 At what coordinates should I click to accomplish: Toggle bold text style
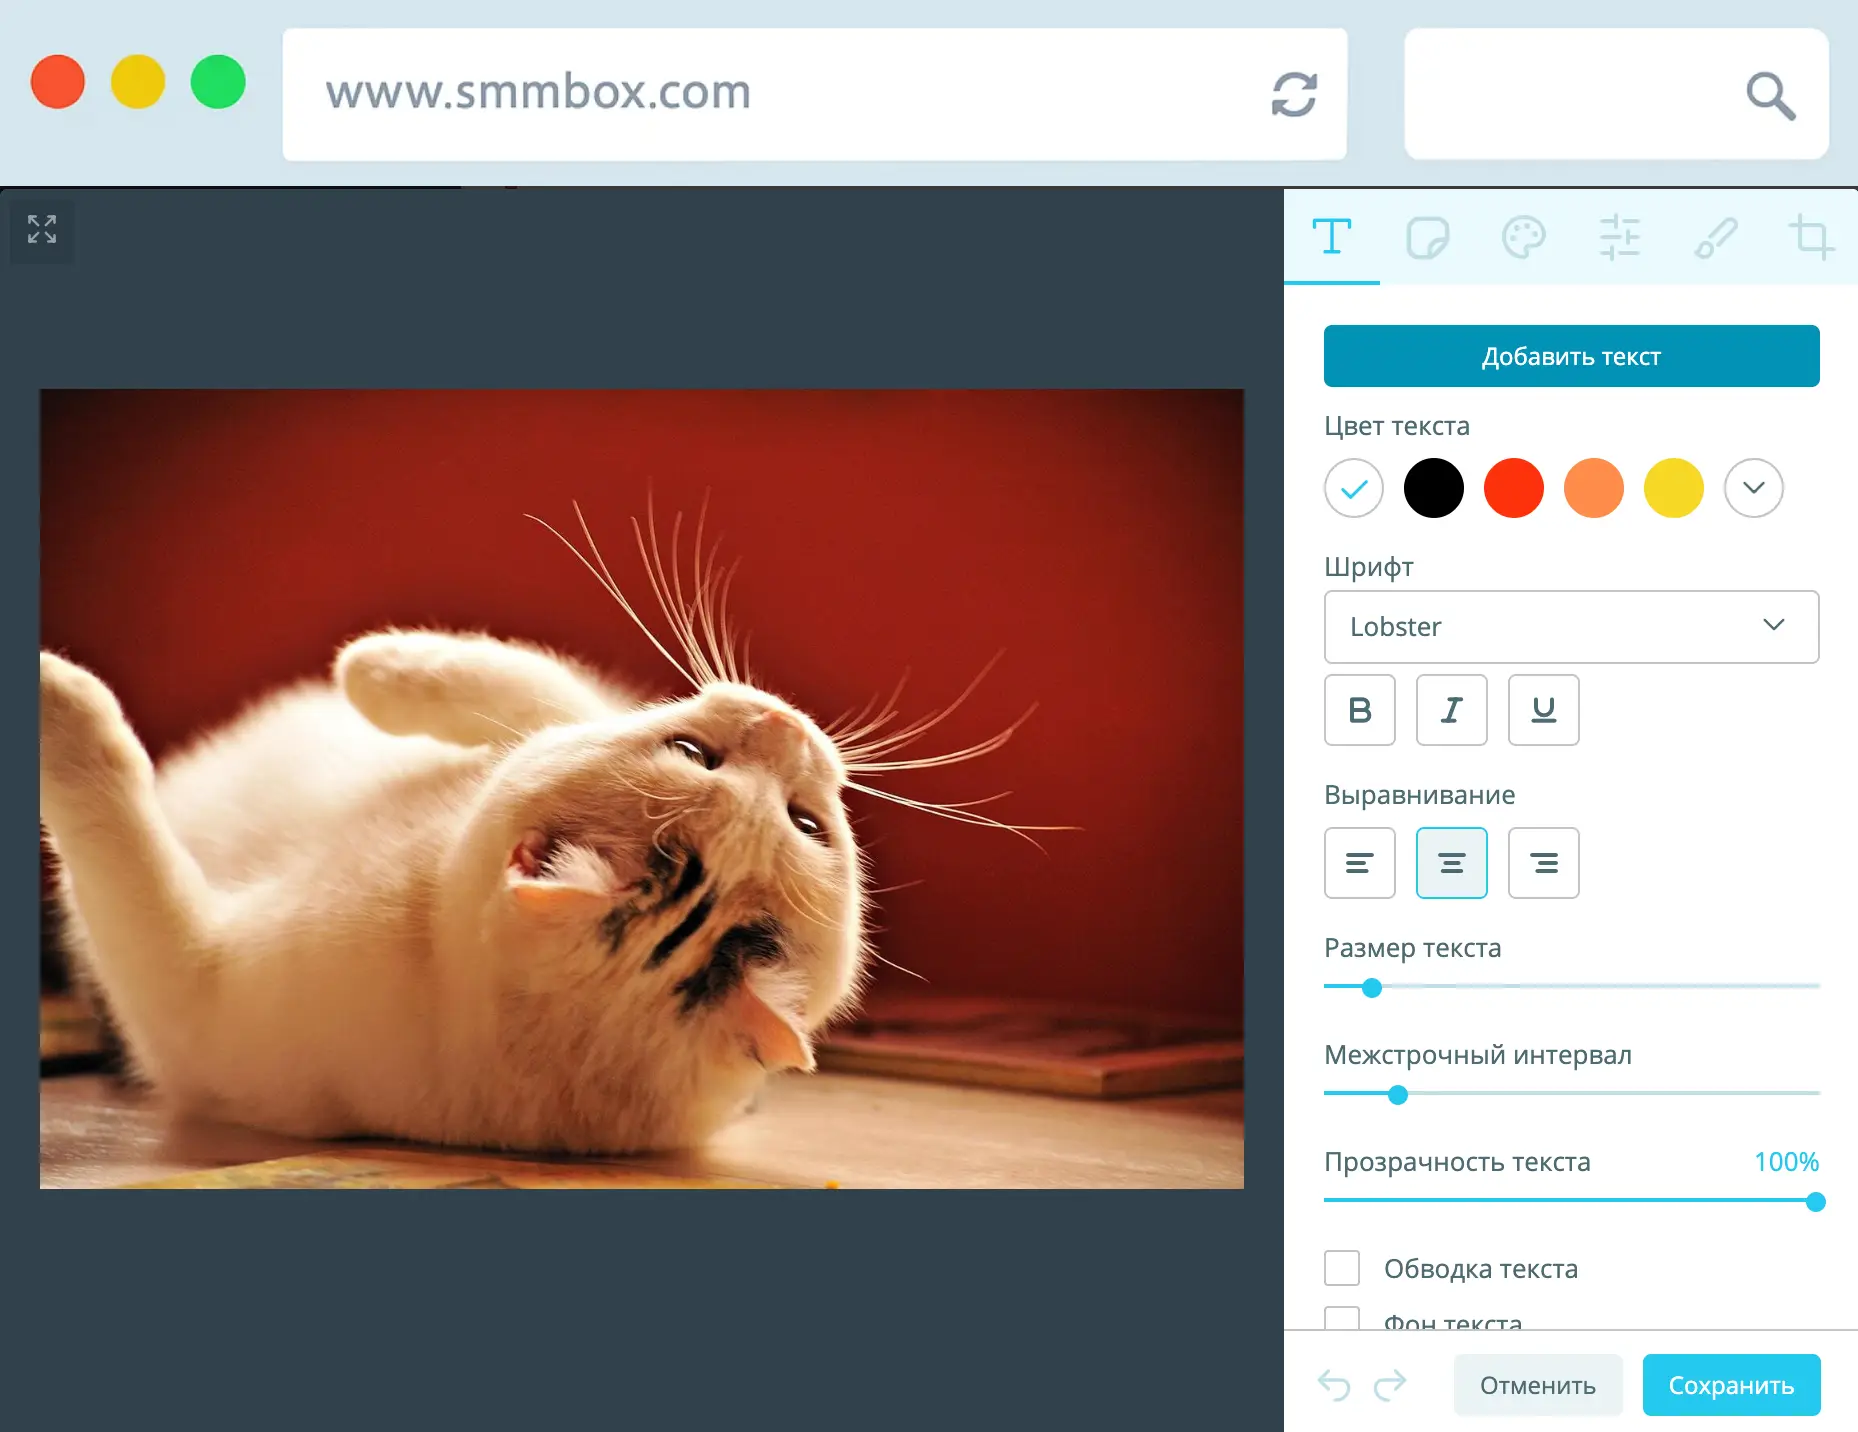(x=1360, y=710)
